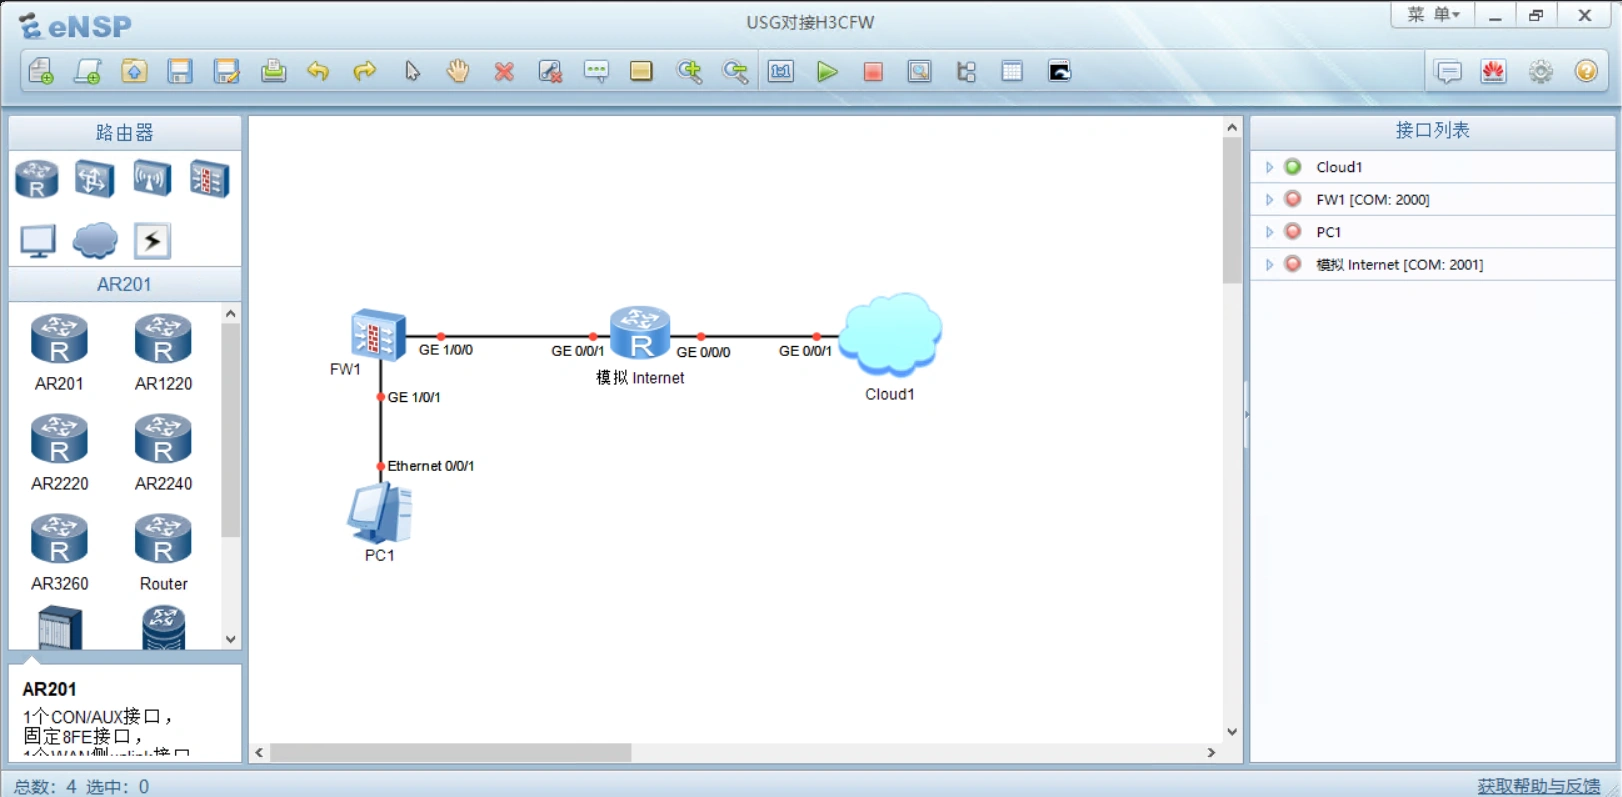Select the cloud device category icon

95,241
